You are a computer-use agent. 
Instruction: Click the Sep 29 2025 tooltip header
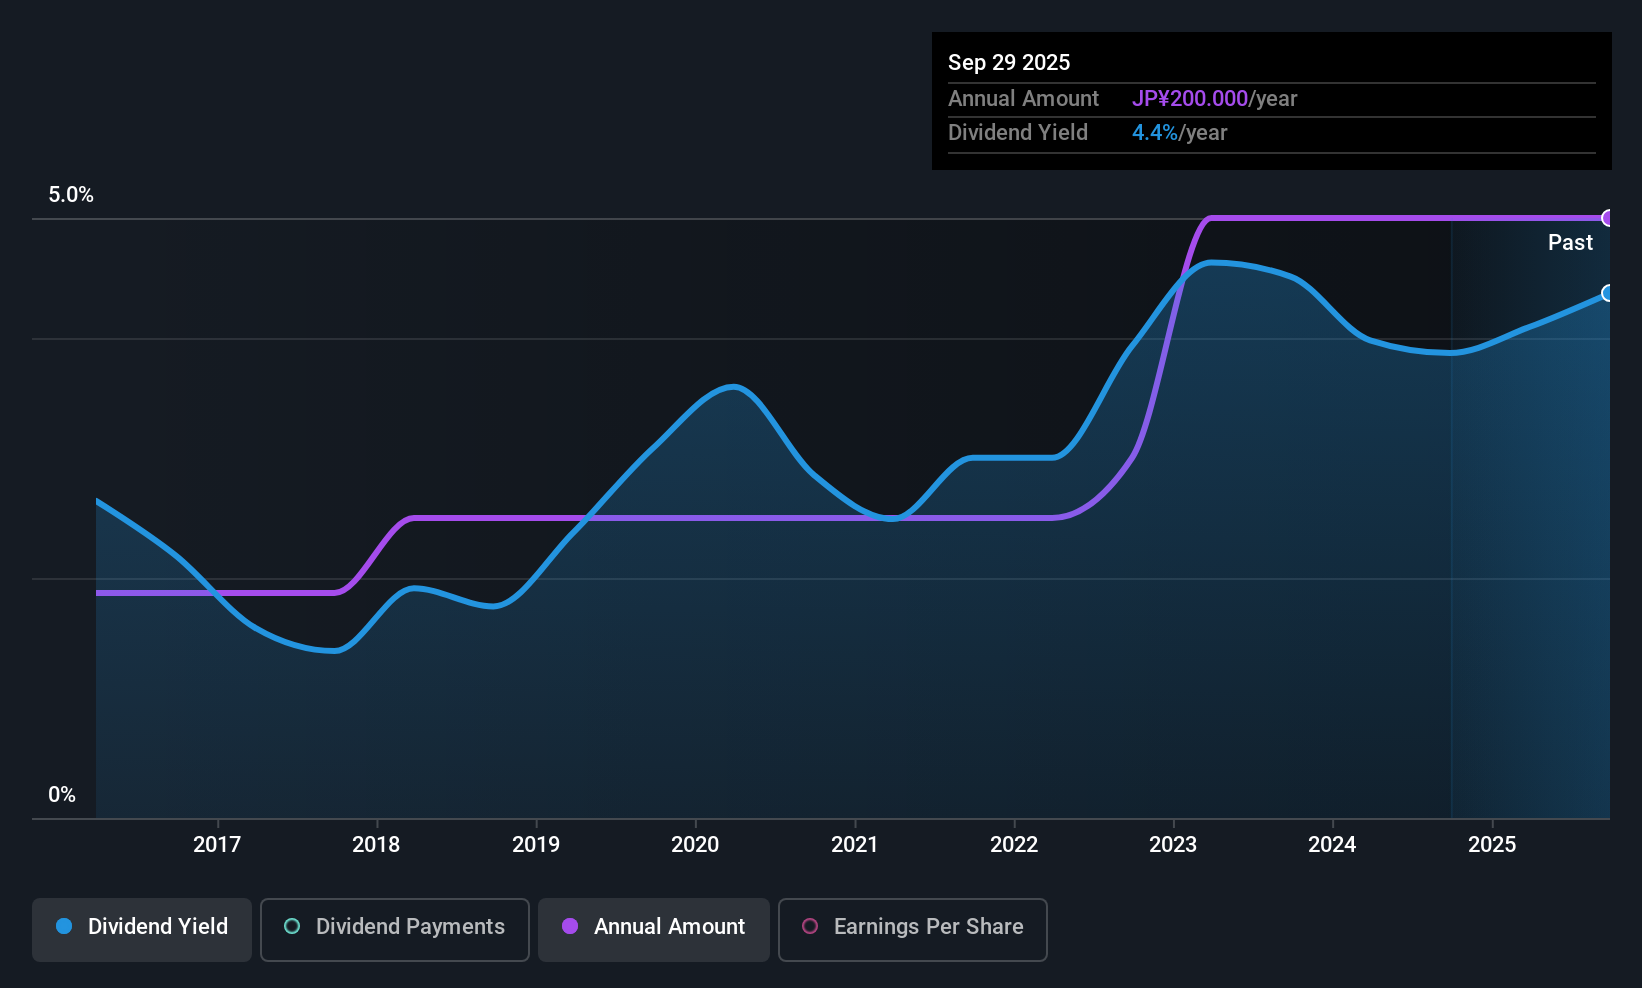[1009, 62]
